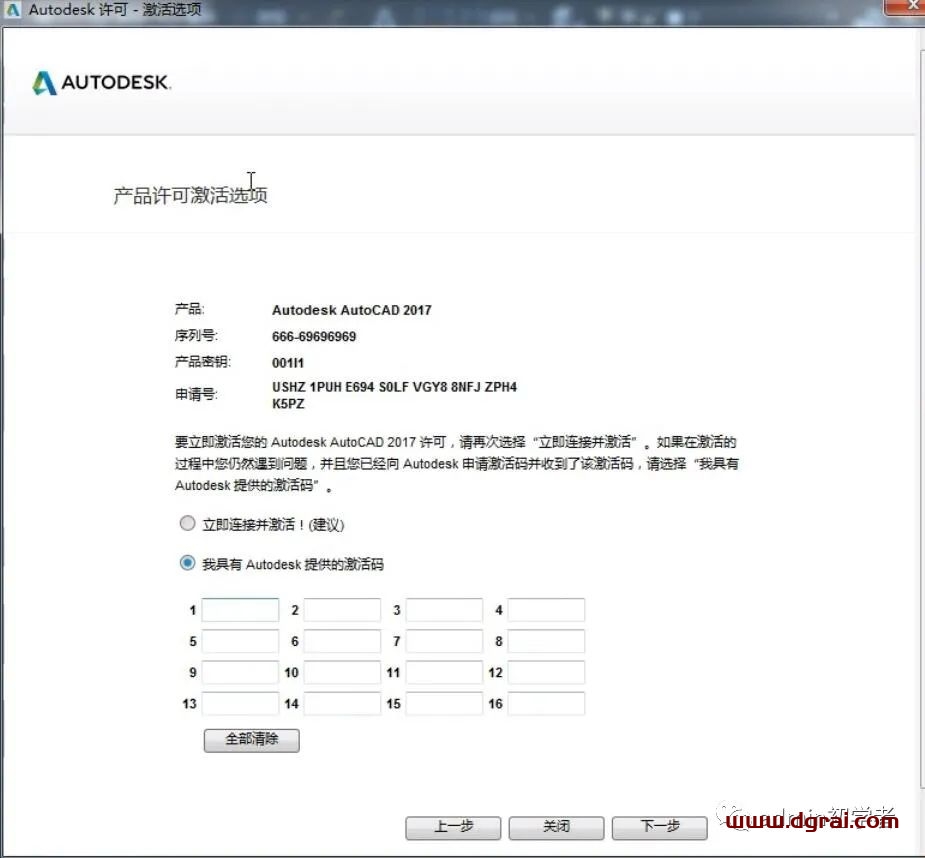This screenshot has width=925, height=858.
Task: Go back with the 上一步 button
Action: (x=453, y=827)
